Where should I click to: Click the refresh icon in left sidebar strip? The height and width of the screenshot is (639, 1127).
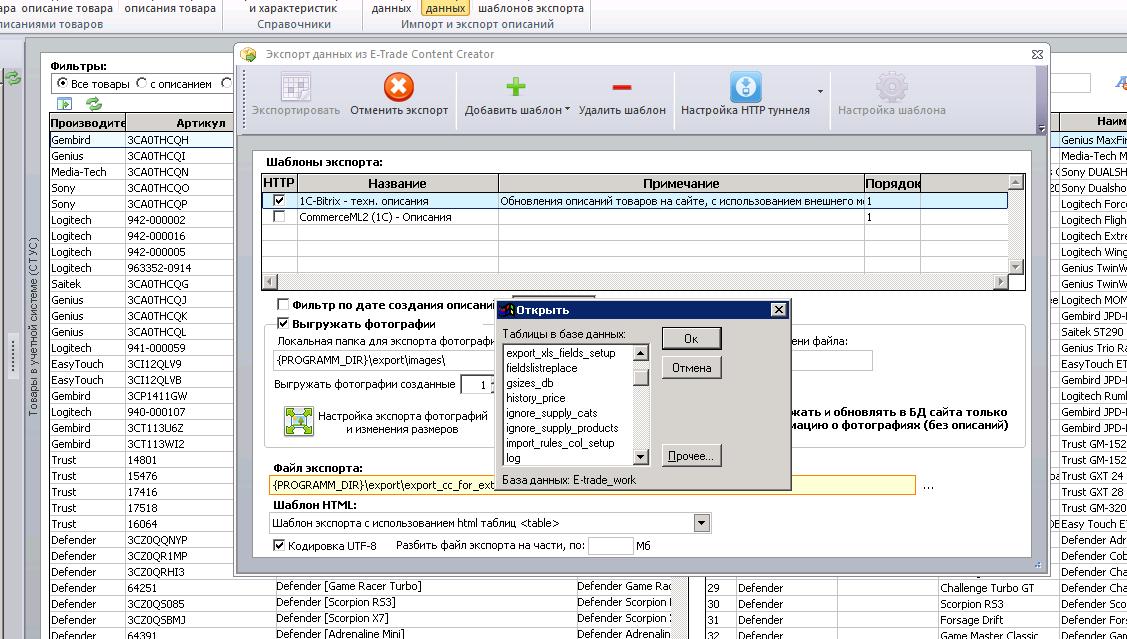[13, 78]
